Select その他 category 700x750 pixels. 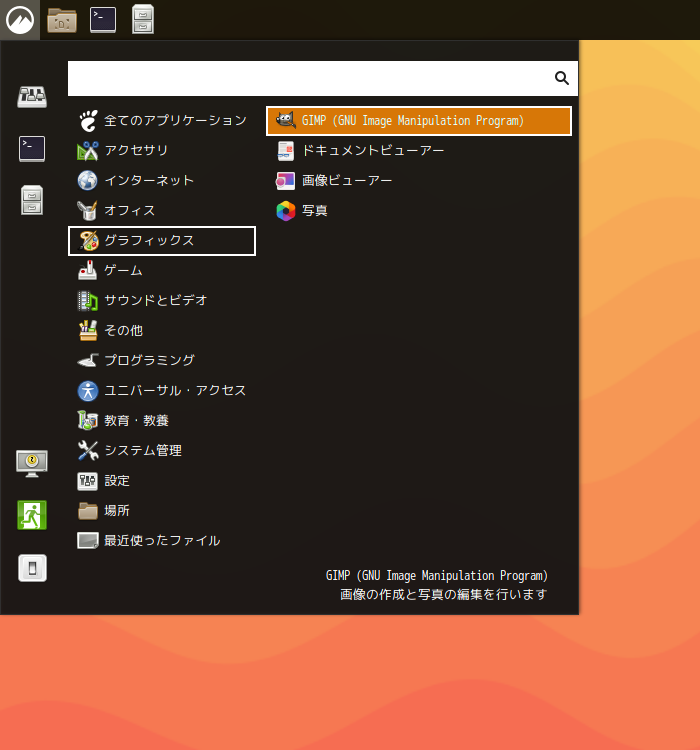162,331
